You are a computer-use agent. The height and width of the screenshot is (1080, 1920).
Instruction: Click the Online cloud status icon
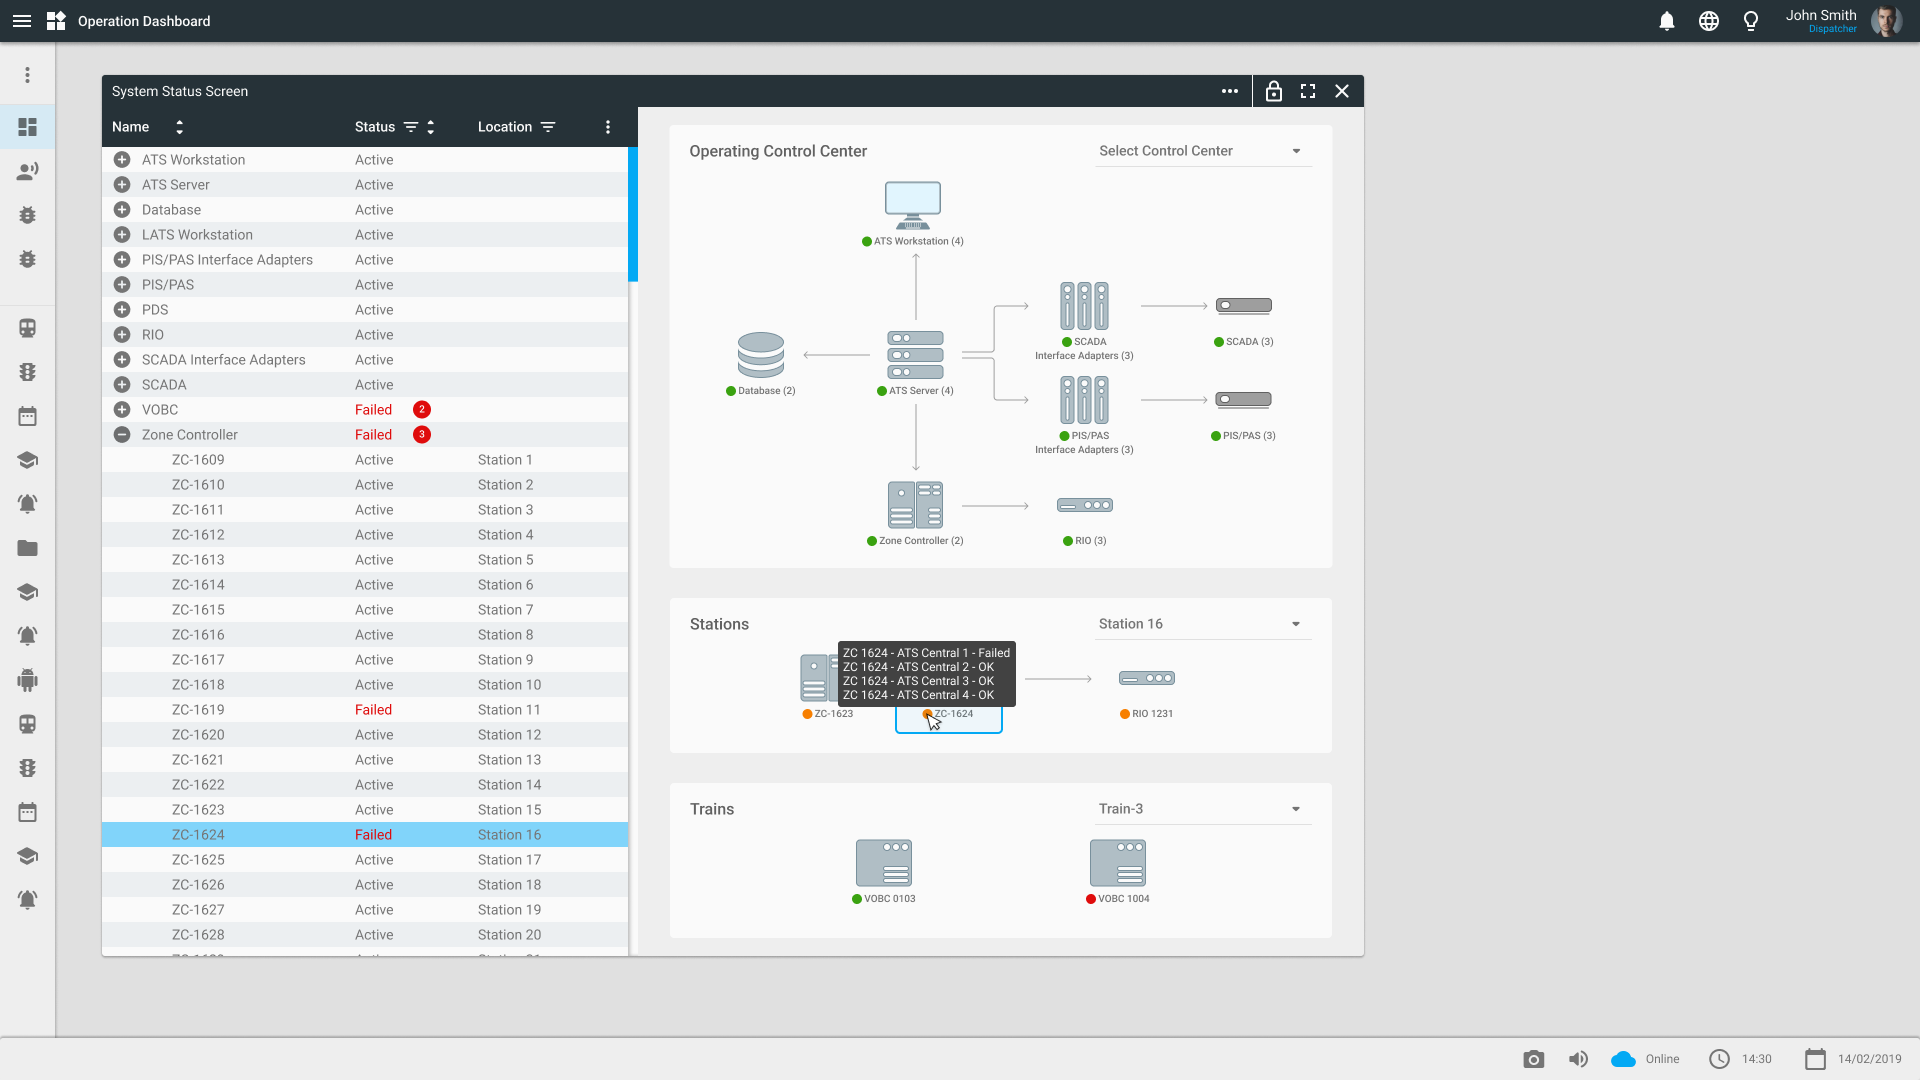(1623, 1059)
